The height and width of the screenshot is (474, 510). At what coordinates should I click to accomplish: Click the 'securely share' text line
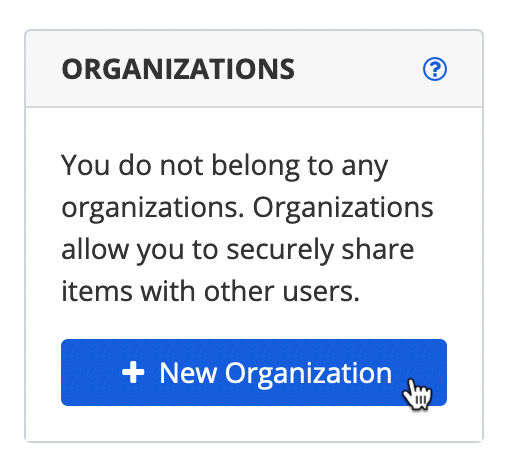320,249
